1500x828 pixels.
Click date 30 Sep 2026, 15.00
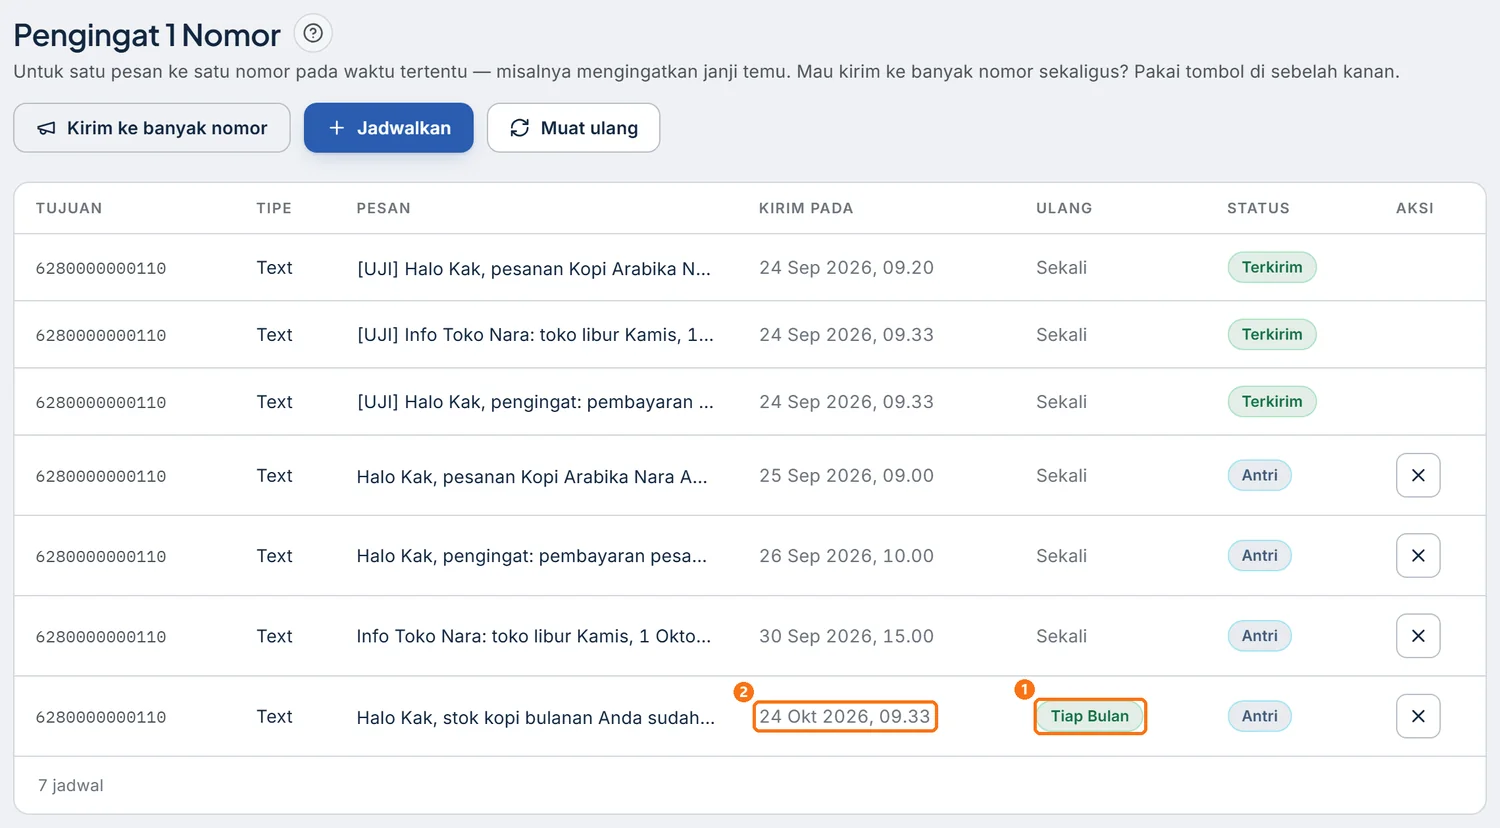pyautogui.click(x=846, y=636)
